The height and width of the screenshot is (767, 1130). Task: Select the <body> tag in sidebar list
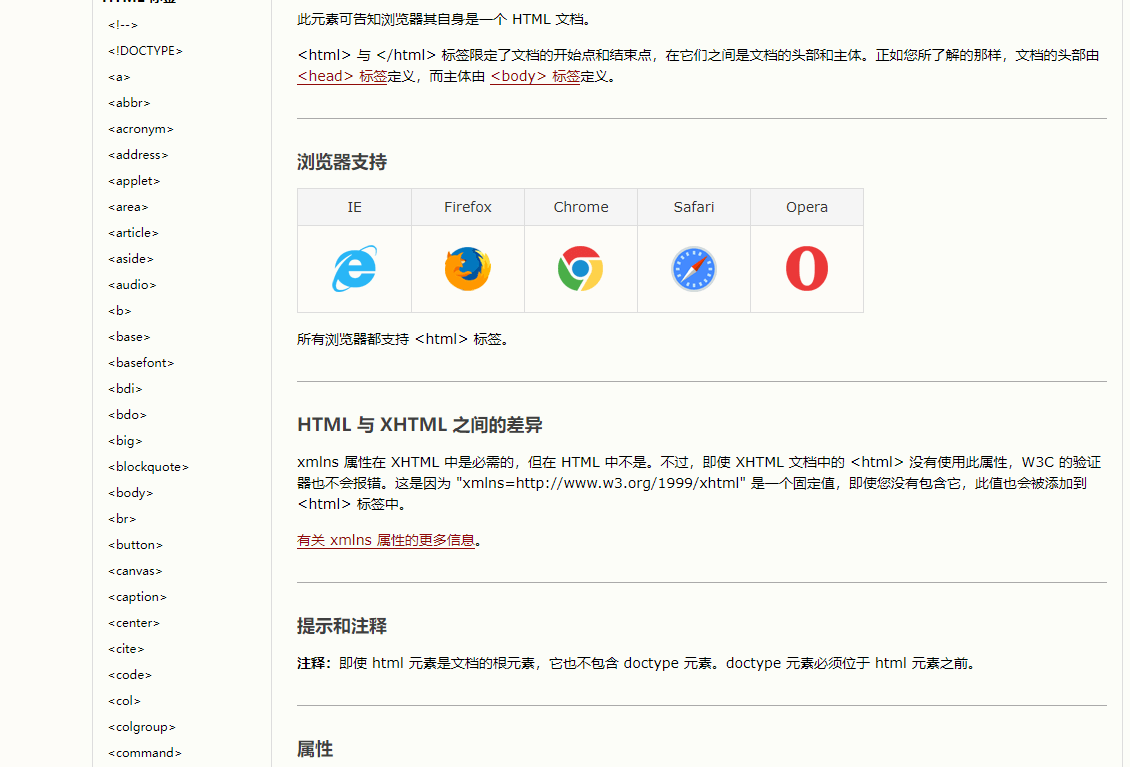click(130, 492)
